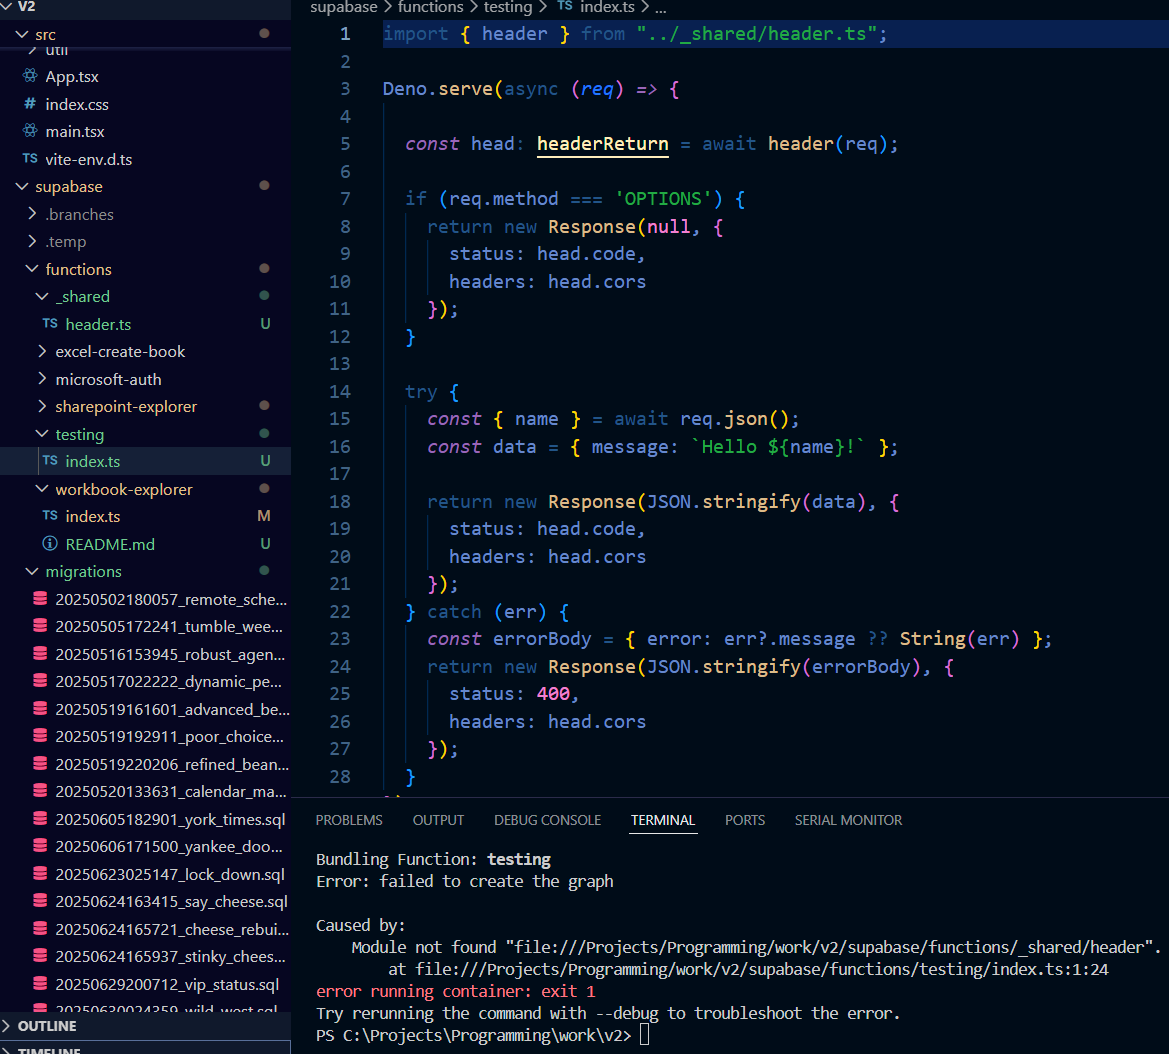Click the TS icon beside header.ts
Screen dimensions: 1169x1054
(49, 324)
